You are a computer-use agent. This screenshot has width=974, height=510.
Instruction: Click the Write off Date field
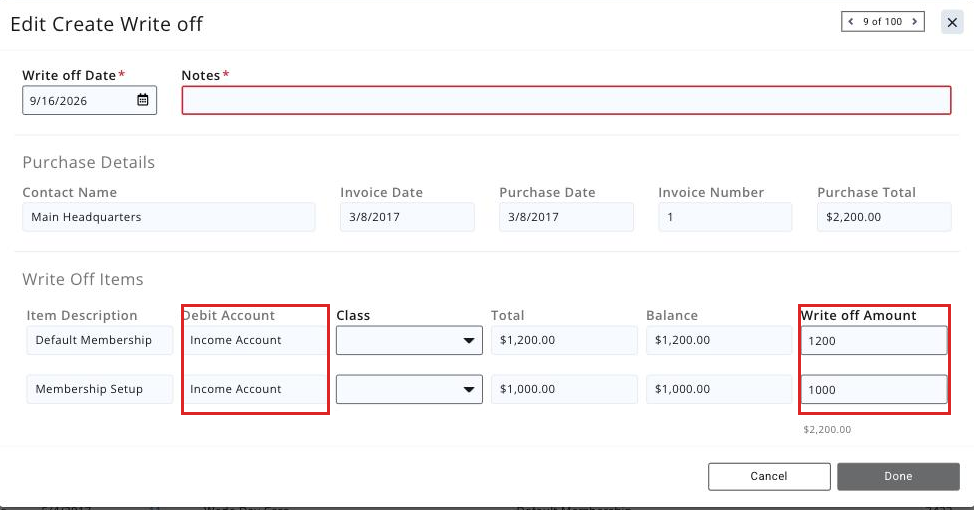[x=89, y=100]
